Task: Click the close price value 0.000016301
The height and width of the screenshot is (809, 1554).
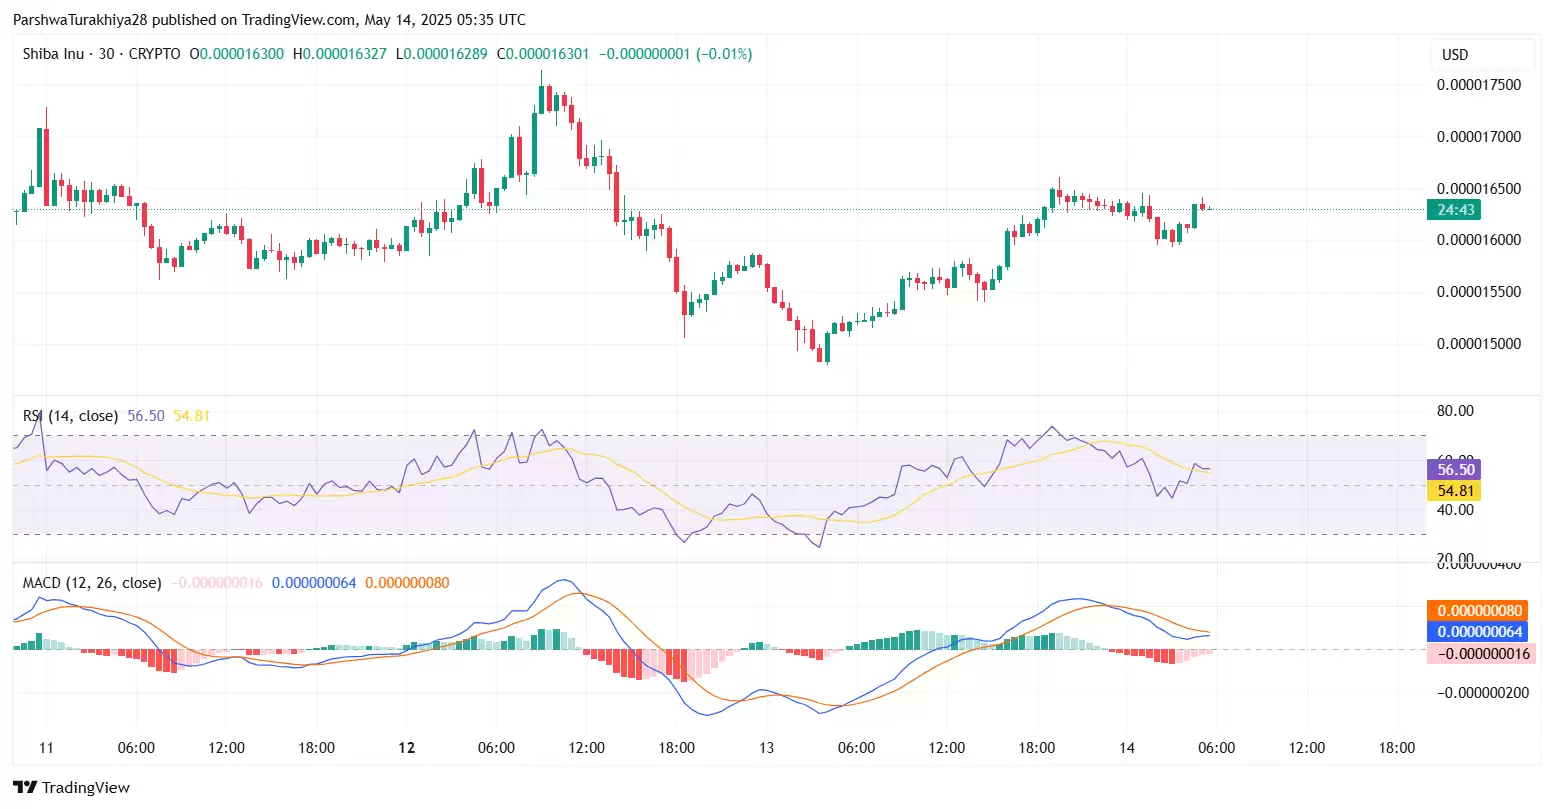Action: click(x=542, y=55)
